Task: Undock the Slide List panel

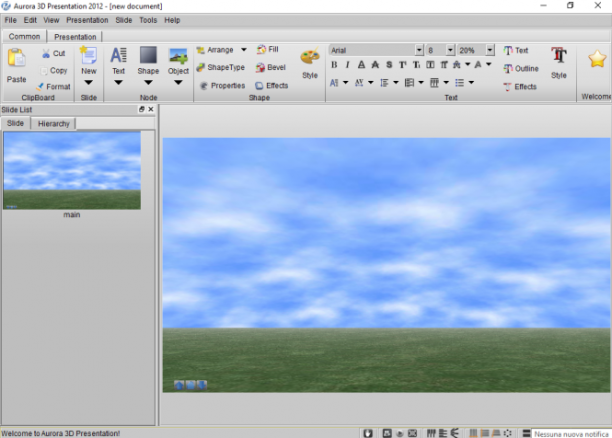Action: (141, 109)
